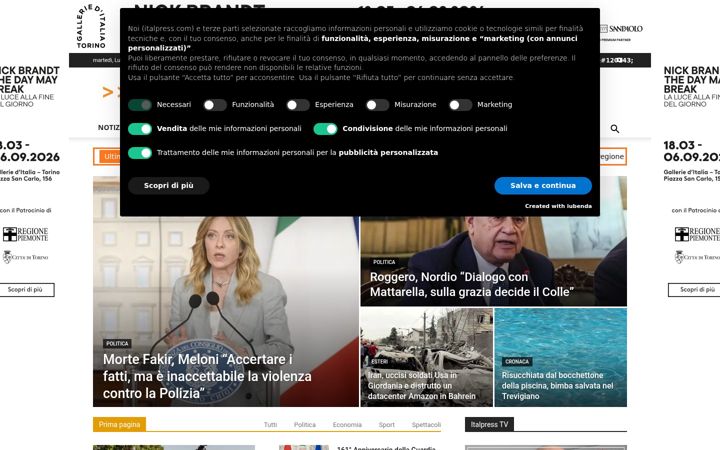Click Scopri di più in left ad banner
This screenshot has width=720, height=450.
tap(25, 290)
